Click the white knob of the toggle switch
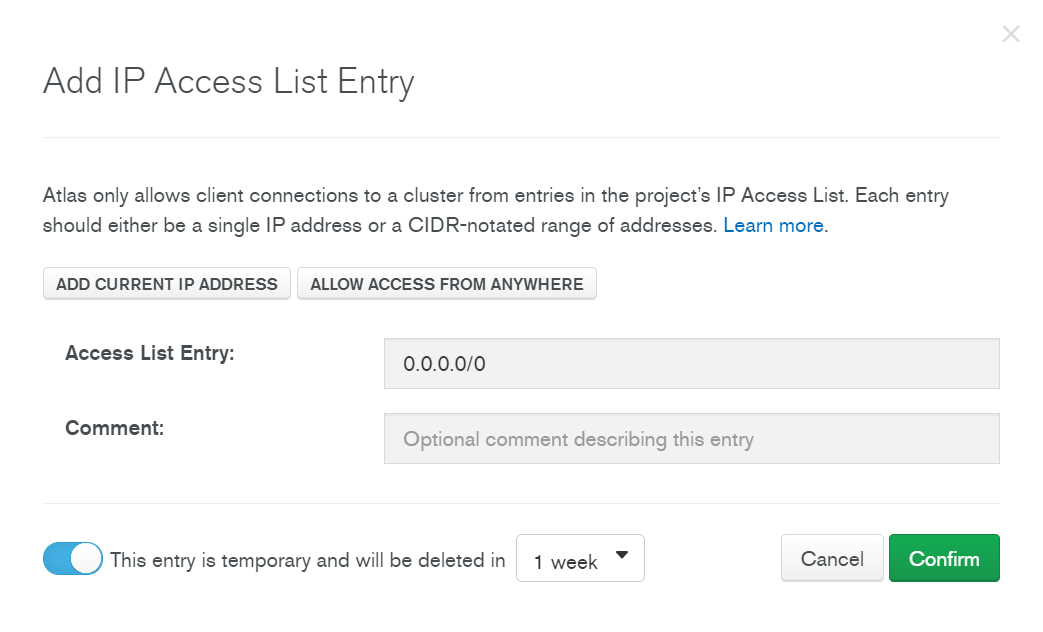Screen dimensions: 1043x632 pos(87,559)
